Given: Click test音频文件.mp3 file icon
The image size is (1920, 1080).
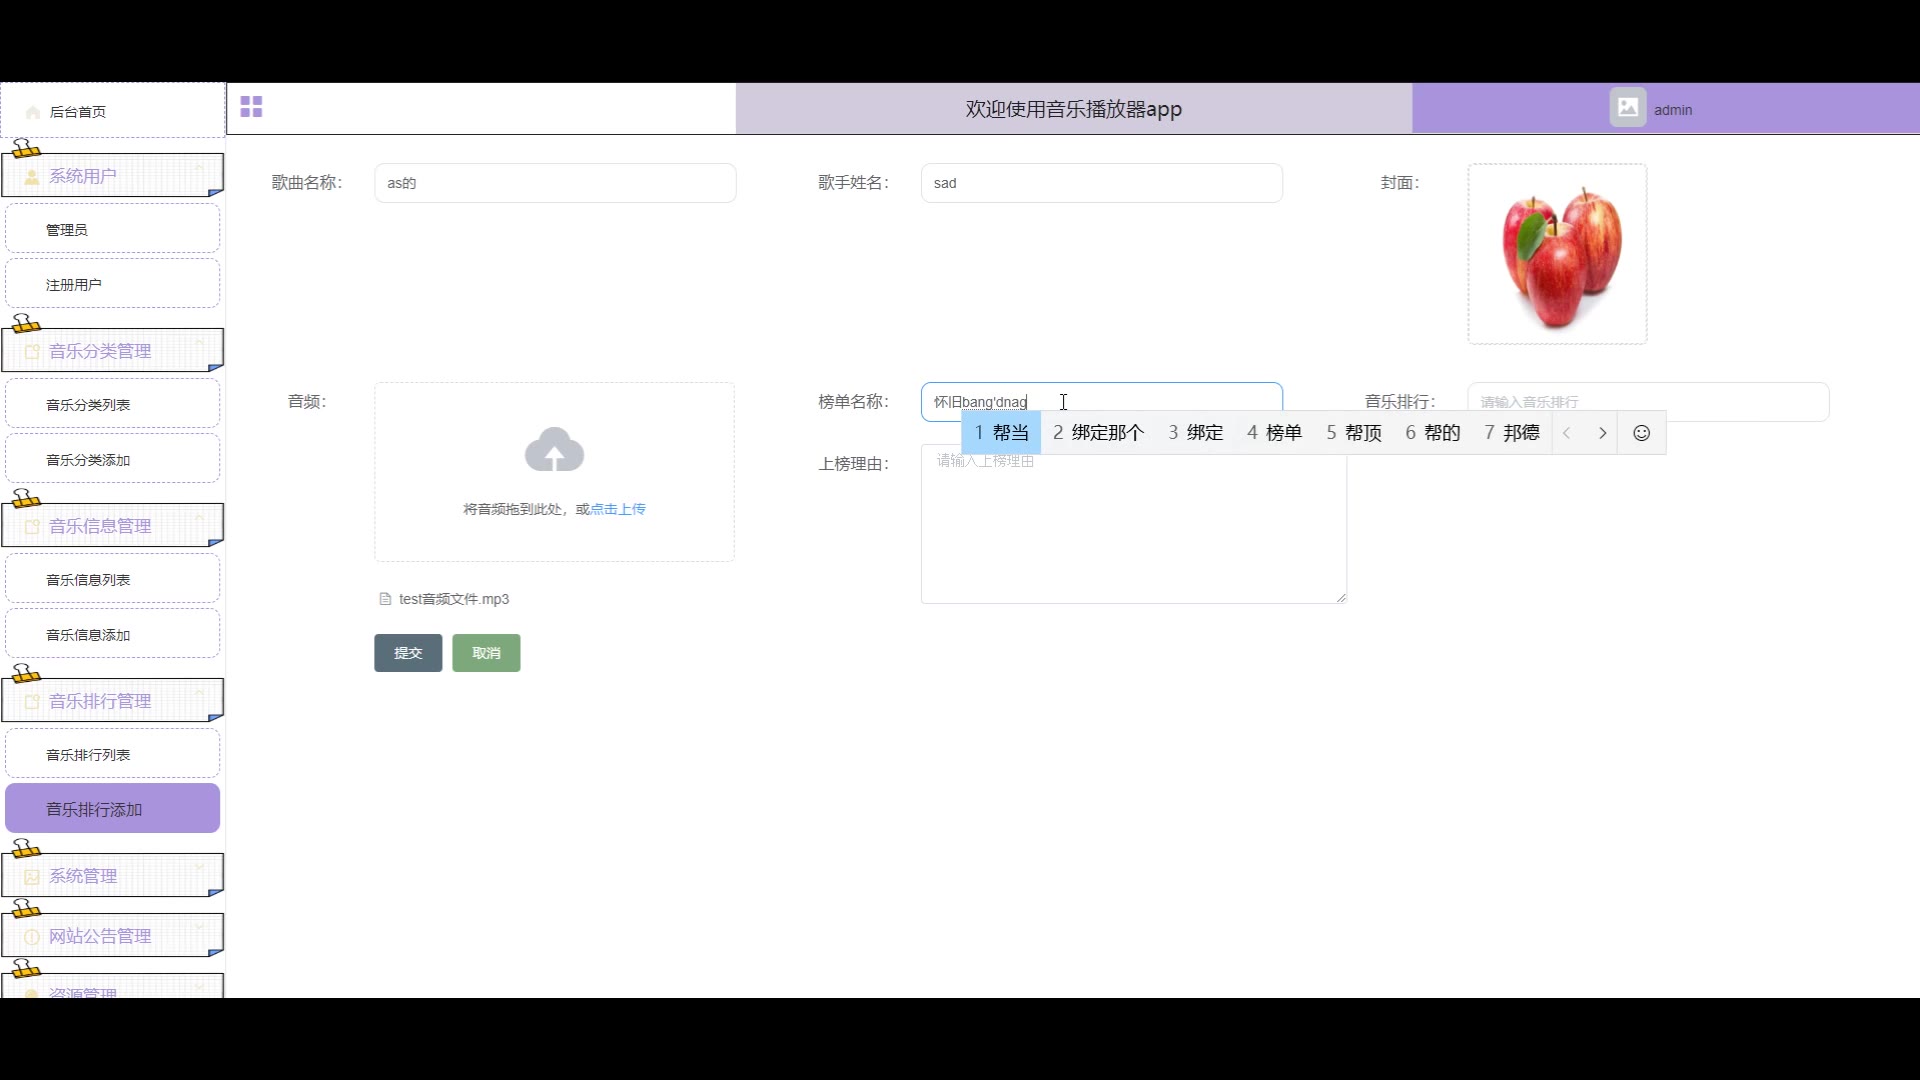Looking at the screenshot, I should point(385,599).
